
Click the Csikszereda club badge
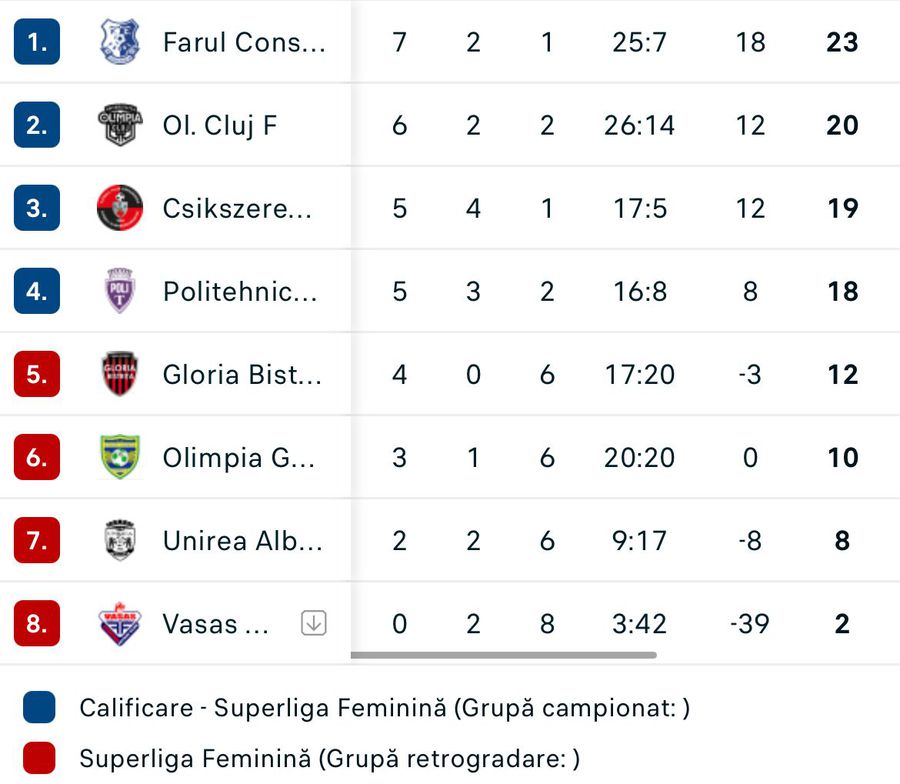click(x=120, y=208)
